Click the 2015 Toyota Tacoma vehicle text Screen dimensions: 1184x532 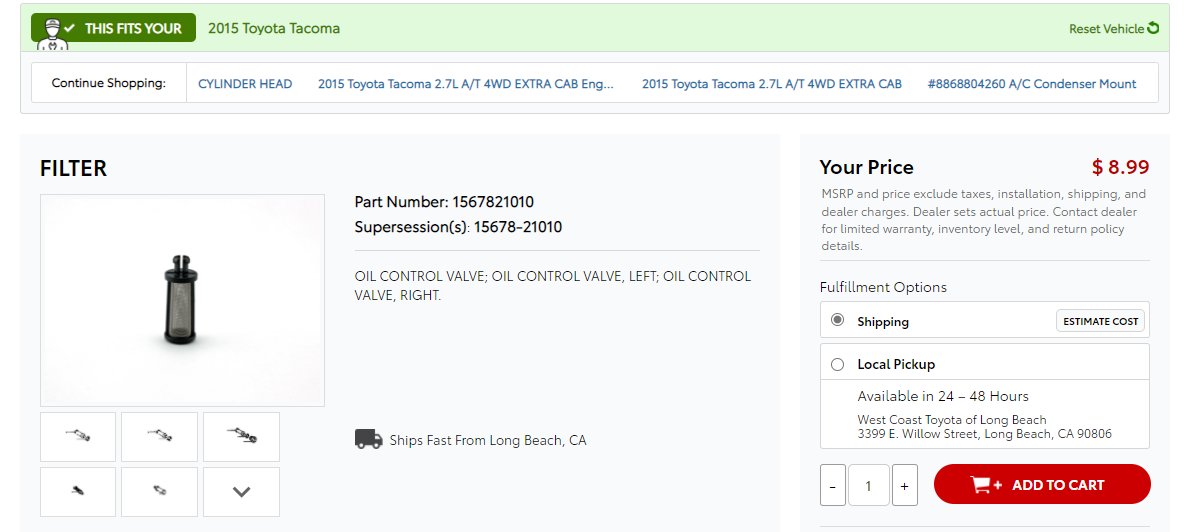pyautogui.click(x=274, y=29)
